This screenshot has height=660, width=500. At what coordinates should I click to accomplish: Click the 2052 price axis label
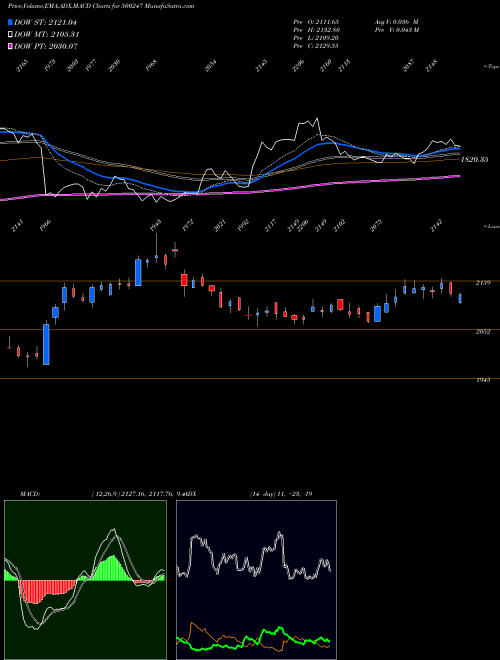pos(483,332)
